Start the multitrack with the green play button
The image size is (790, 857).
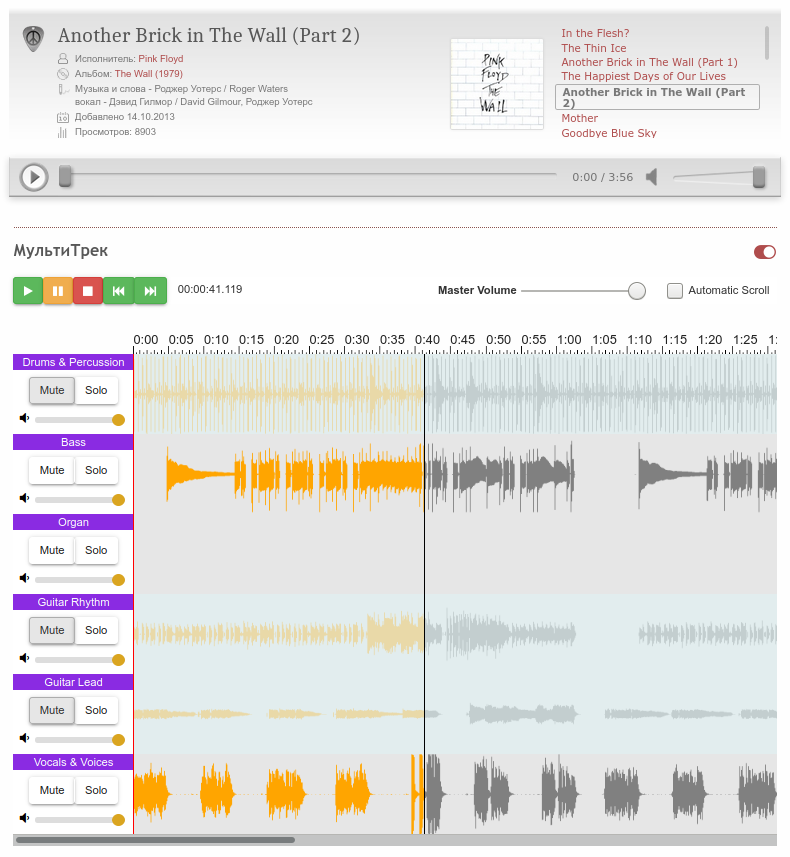[x=28, y=291]
